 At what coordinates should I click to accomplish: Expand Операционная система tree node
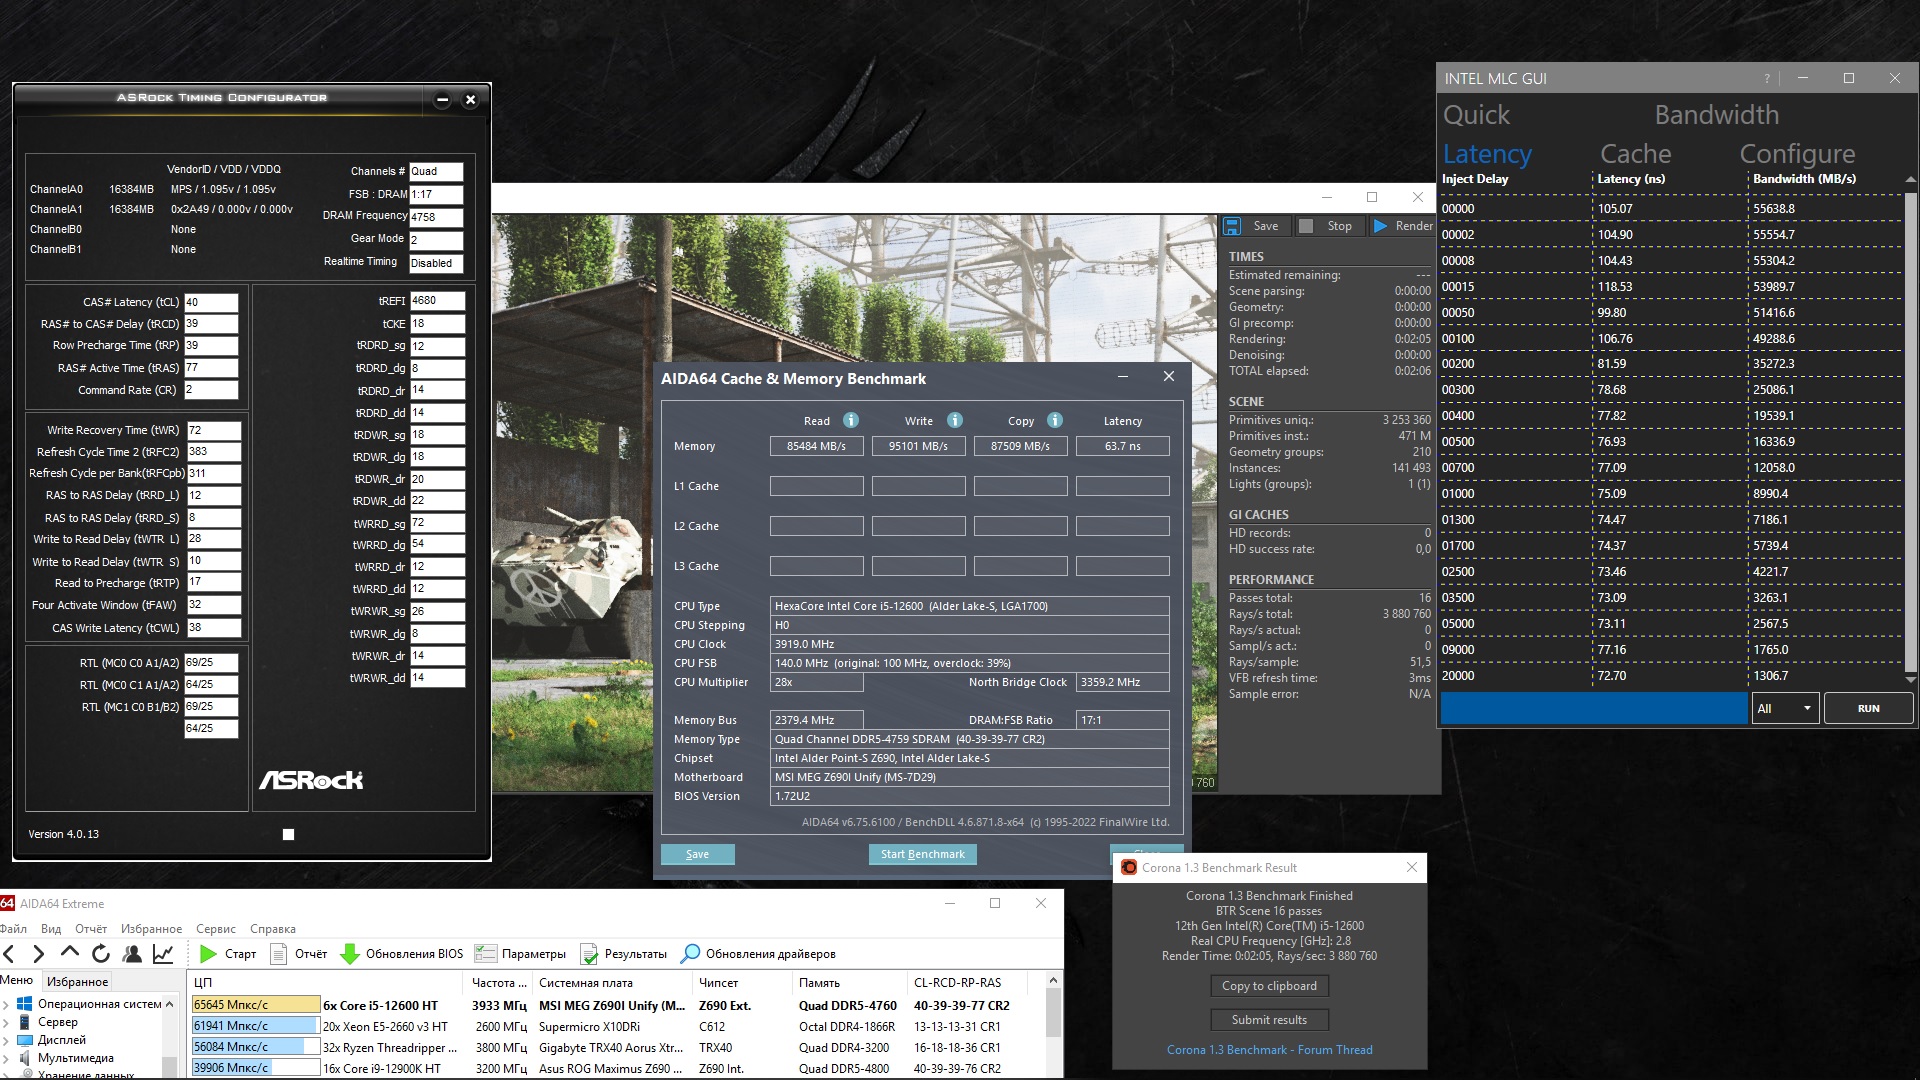point(7,1004)
